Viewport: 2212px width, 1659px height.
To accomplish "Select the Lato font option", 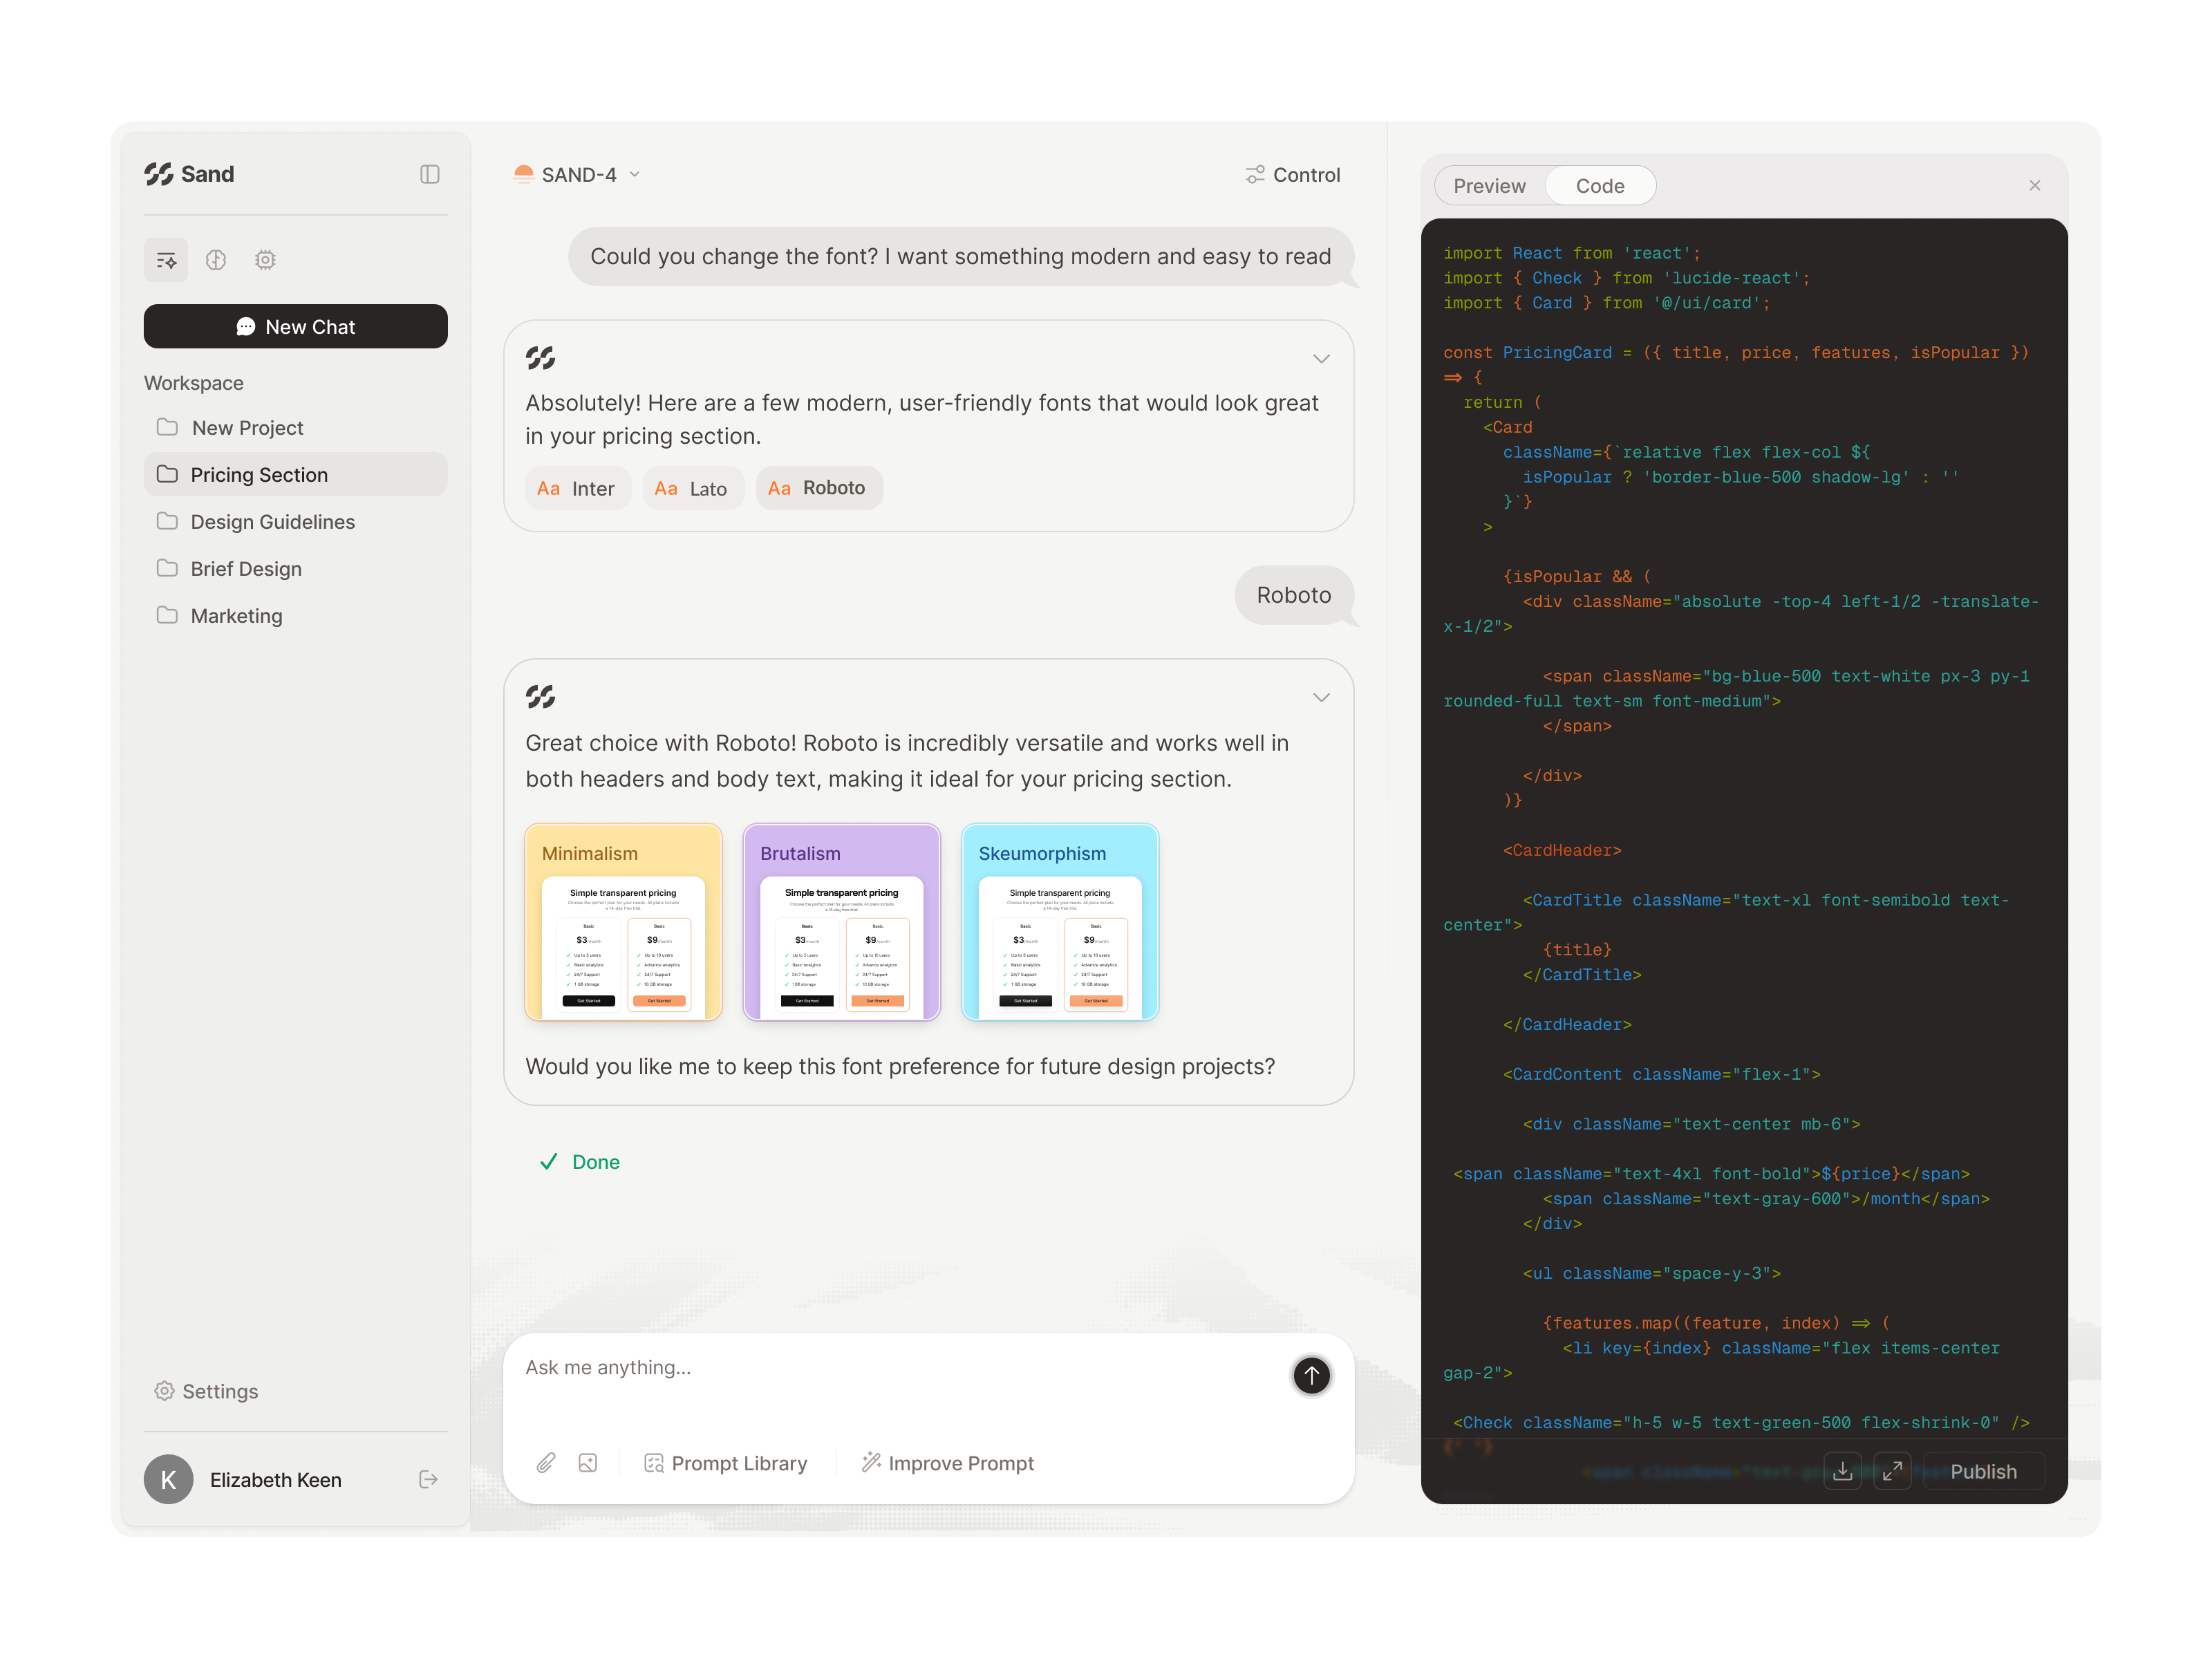I will (693, 488).
